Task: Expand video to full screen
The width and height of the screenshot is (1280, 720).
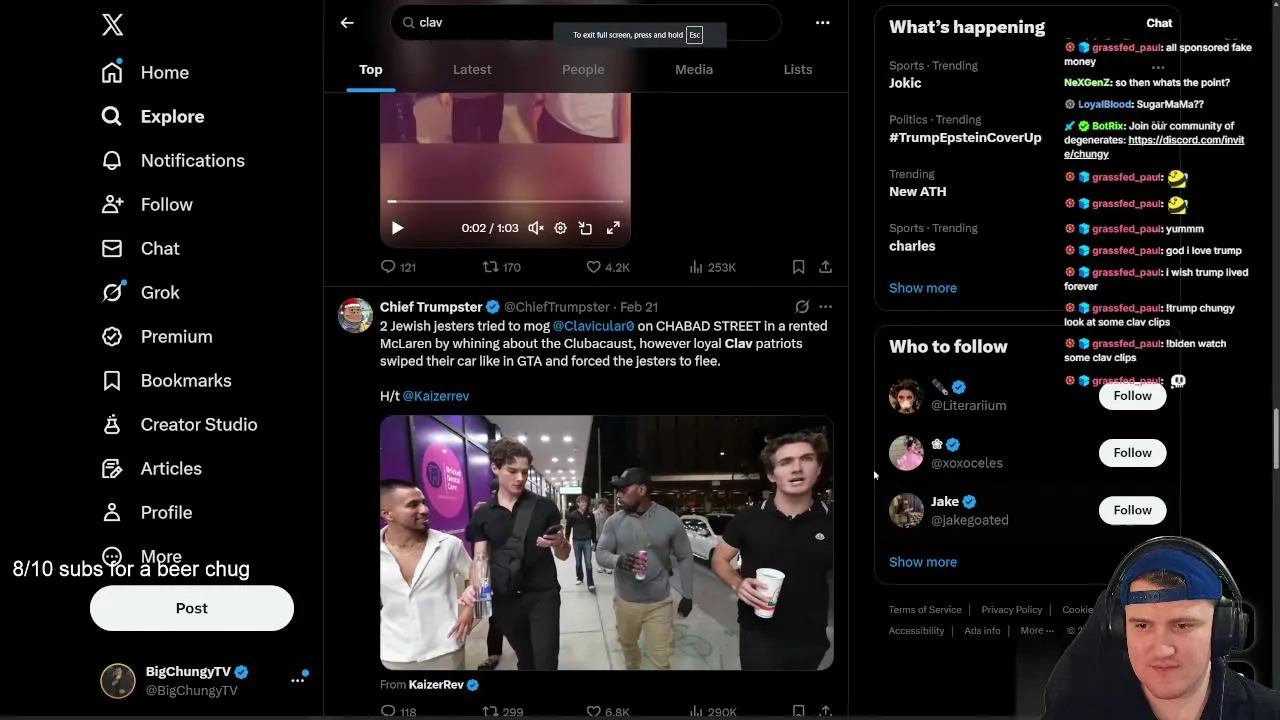Action: point(613,228)
